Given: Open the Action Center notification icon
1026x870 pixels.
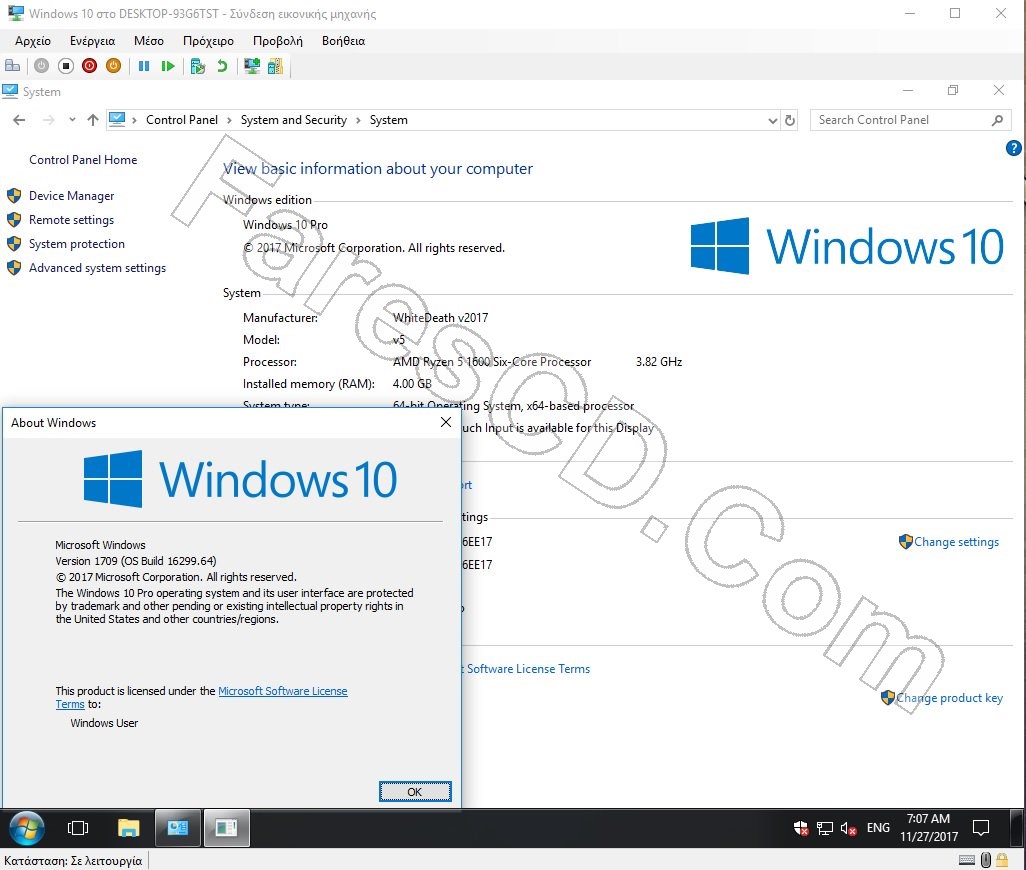Looking at the screenshot, I should click(x=981, y=828).
